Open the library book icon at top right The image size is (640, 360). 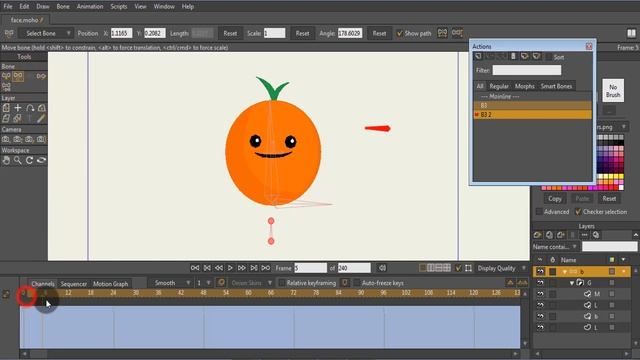coord(631,33)
